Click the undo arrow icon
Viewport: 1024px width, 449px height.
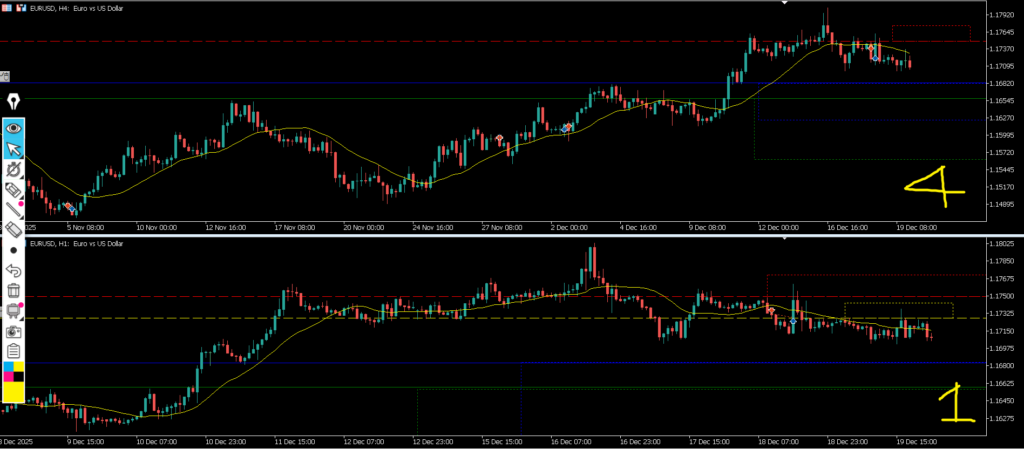pyautogui.click(x=14, y=270)
